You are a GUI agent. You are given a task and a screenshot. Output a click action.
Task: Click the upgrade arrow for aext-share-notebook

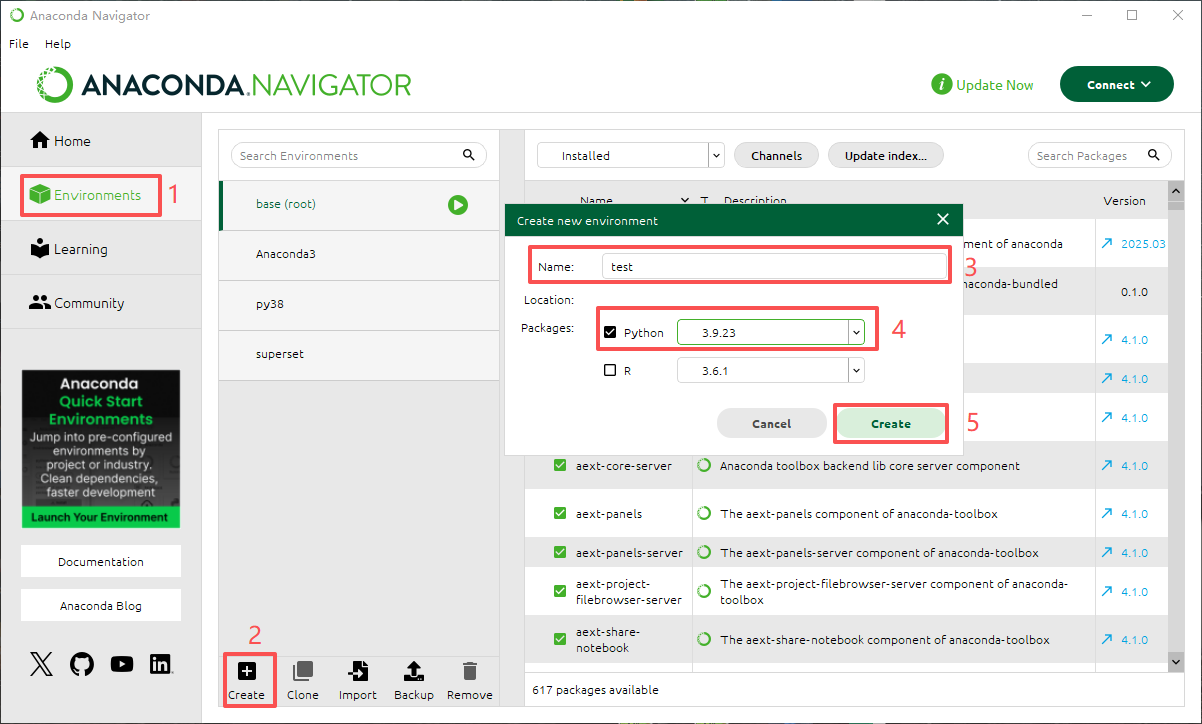pos(1107,640)
